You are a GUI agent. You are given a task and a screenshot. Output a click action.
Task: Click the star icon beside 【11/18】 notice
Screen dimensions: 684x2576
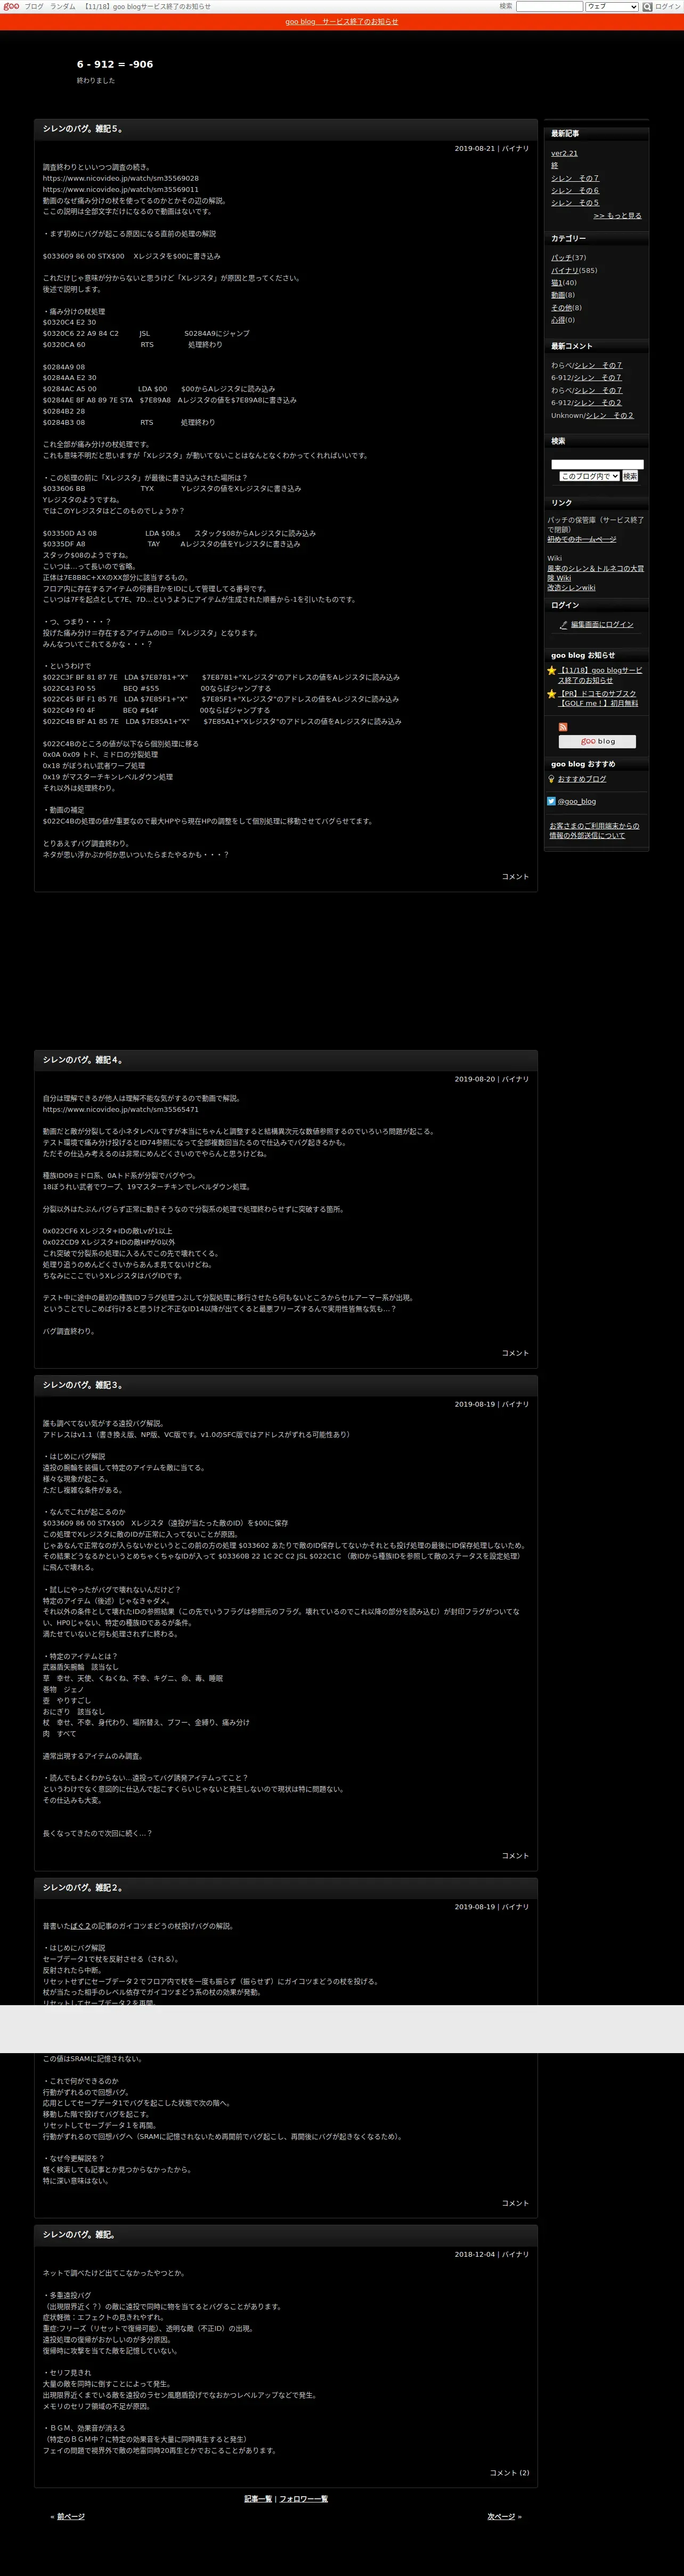pyautogui.click(x=551, y=670)
